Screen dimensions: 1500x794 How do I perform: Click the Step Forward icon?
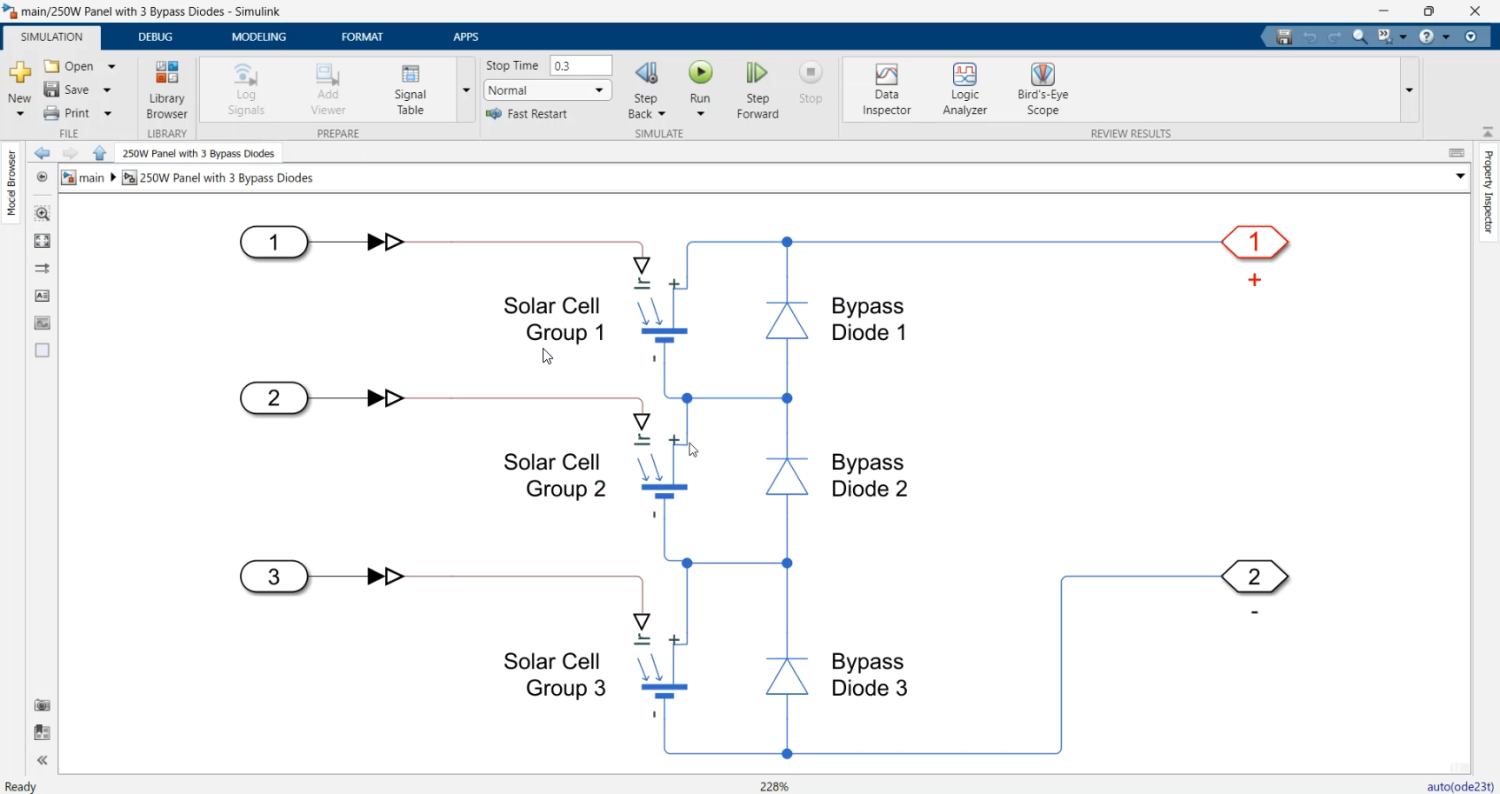757,73
